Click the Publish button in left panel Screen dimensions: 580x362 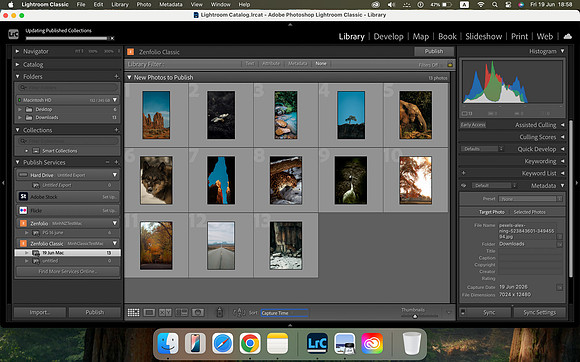pos(95,312)
